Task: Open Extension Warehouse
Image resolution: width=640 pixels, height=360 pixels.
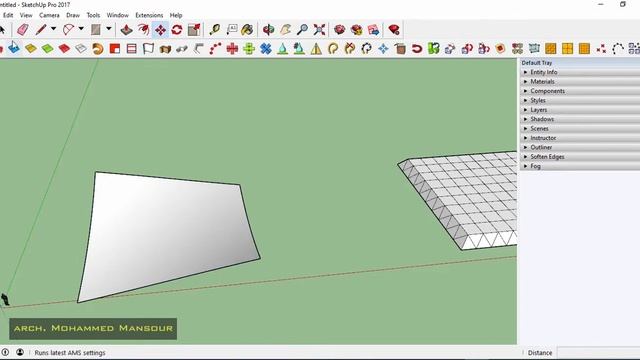Action: [357, 29]
